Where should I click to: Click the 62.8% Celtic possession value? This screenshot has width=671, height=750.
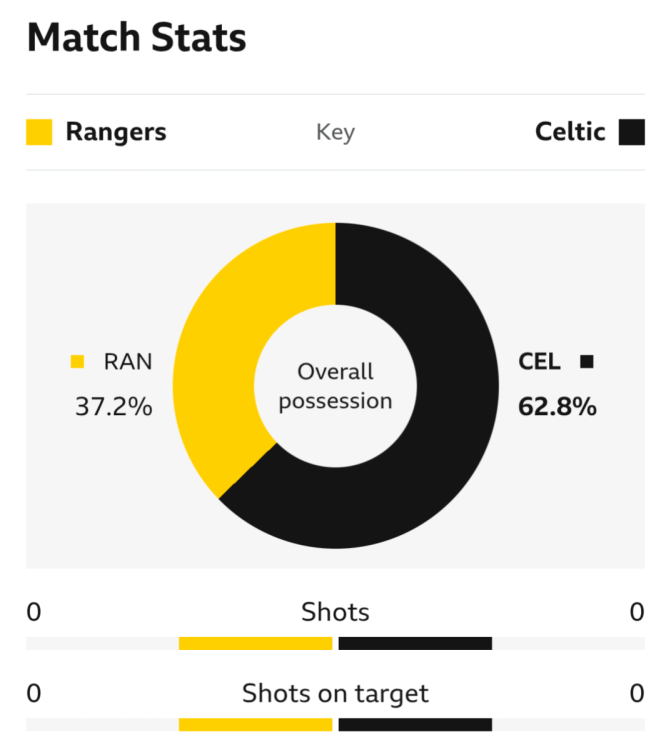[x=557, y=407]
